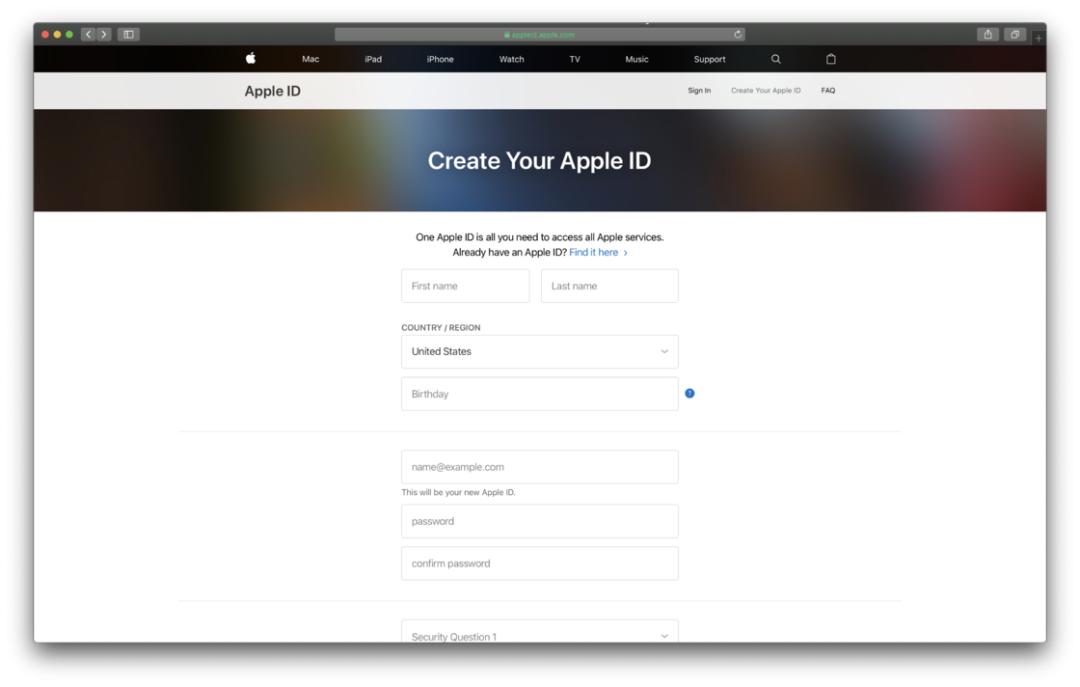Open the search magnifier icon
This screenshot has width=1080, height=687.
pyautogui.click(x=776, y=59)
